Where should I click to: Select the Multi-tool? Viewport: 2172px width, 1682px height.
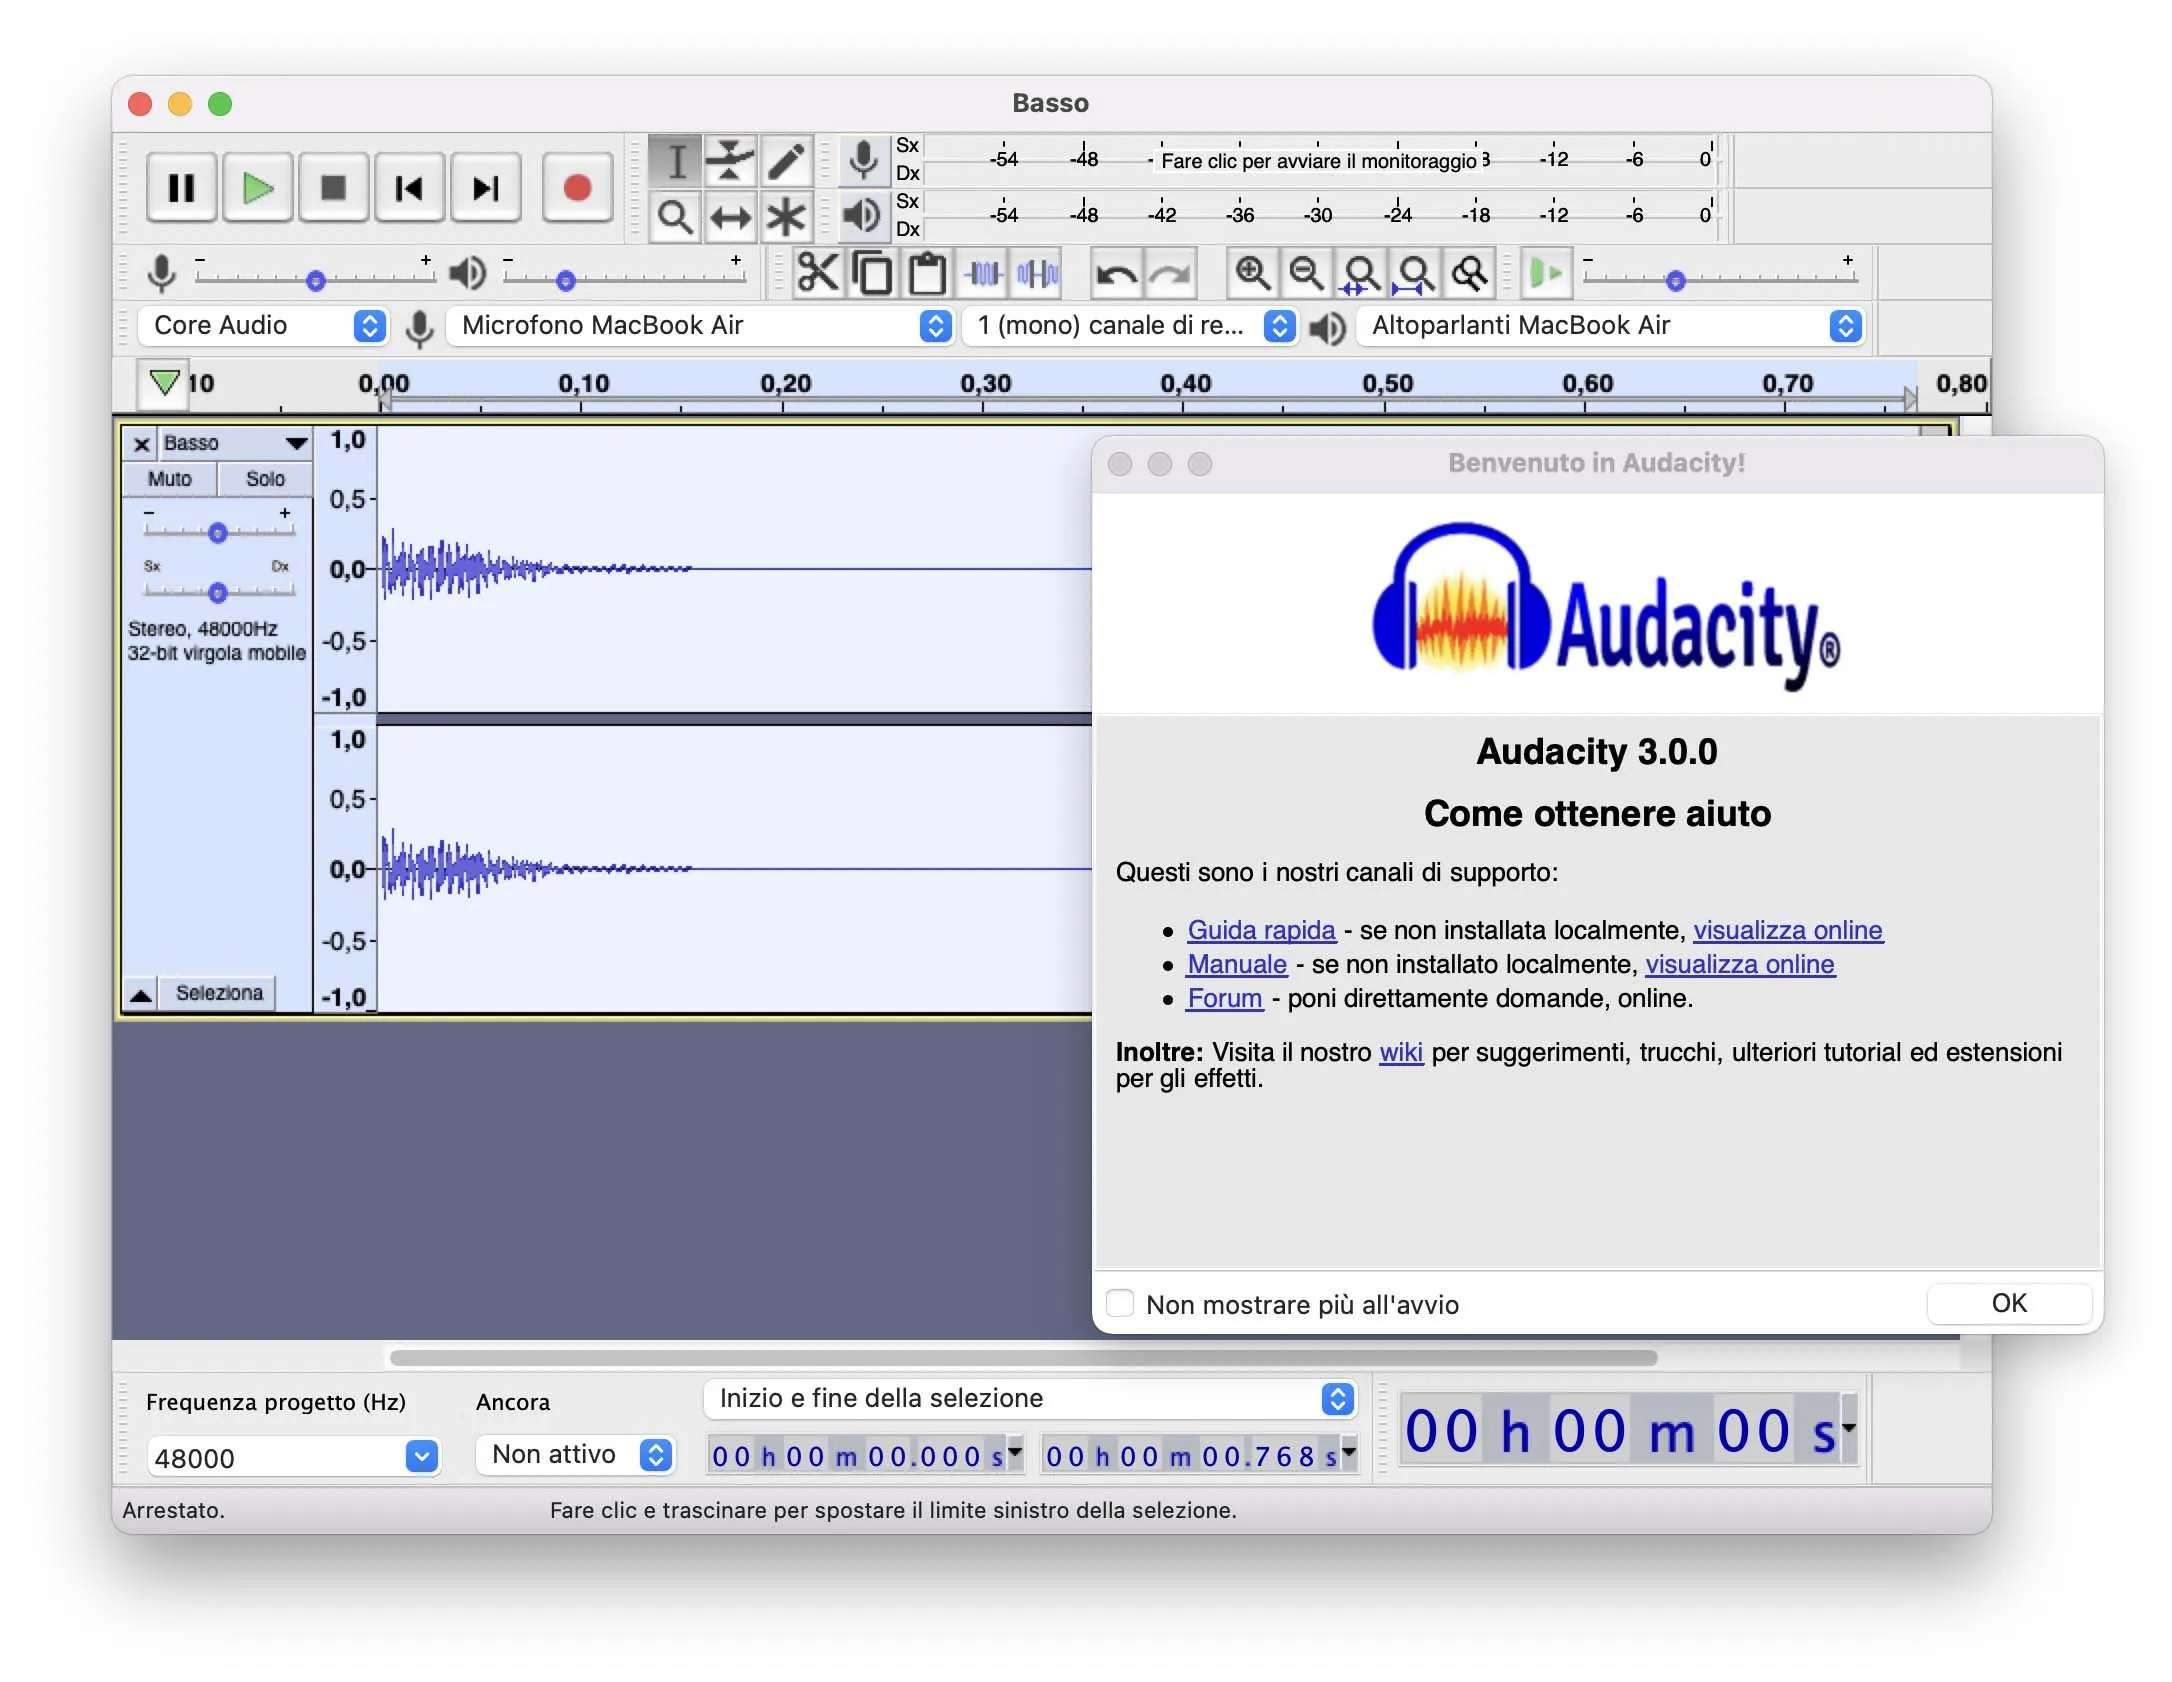[x=786, y=215]
